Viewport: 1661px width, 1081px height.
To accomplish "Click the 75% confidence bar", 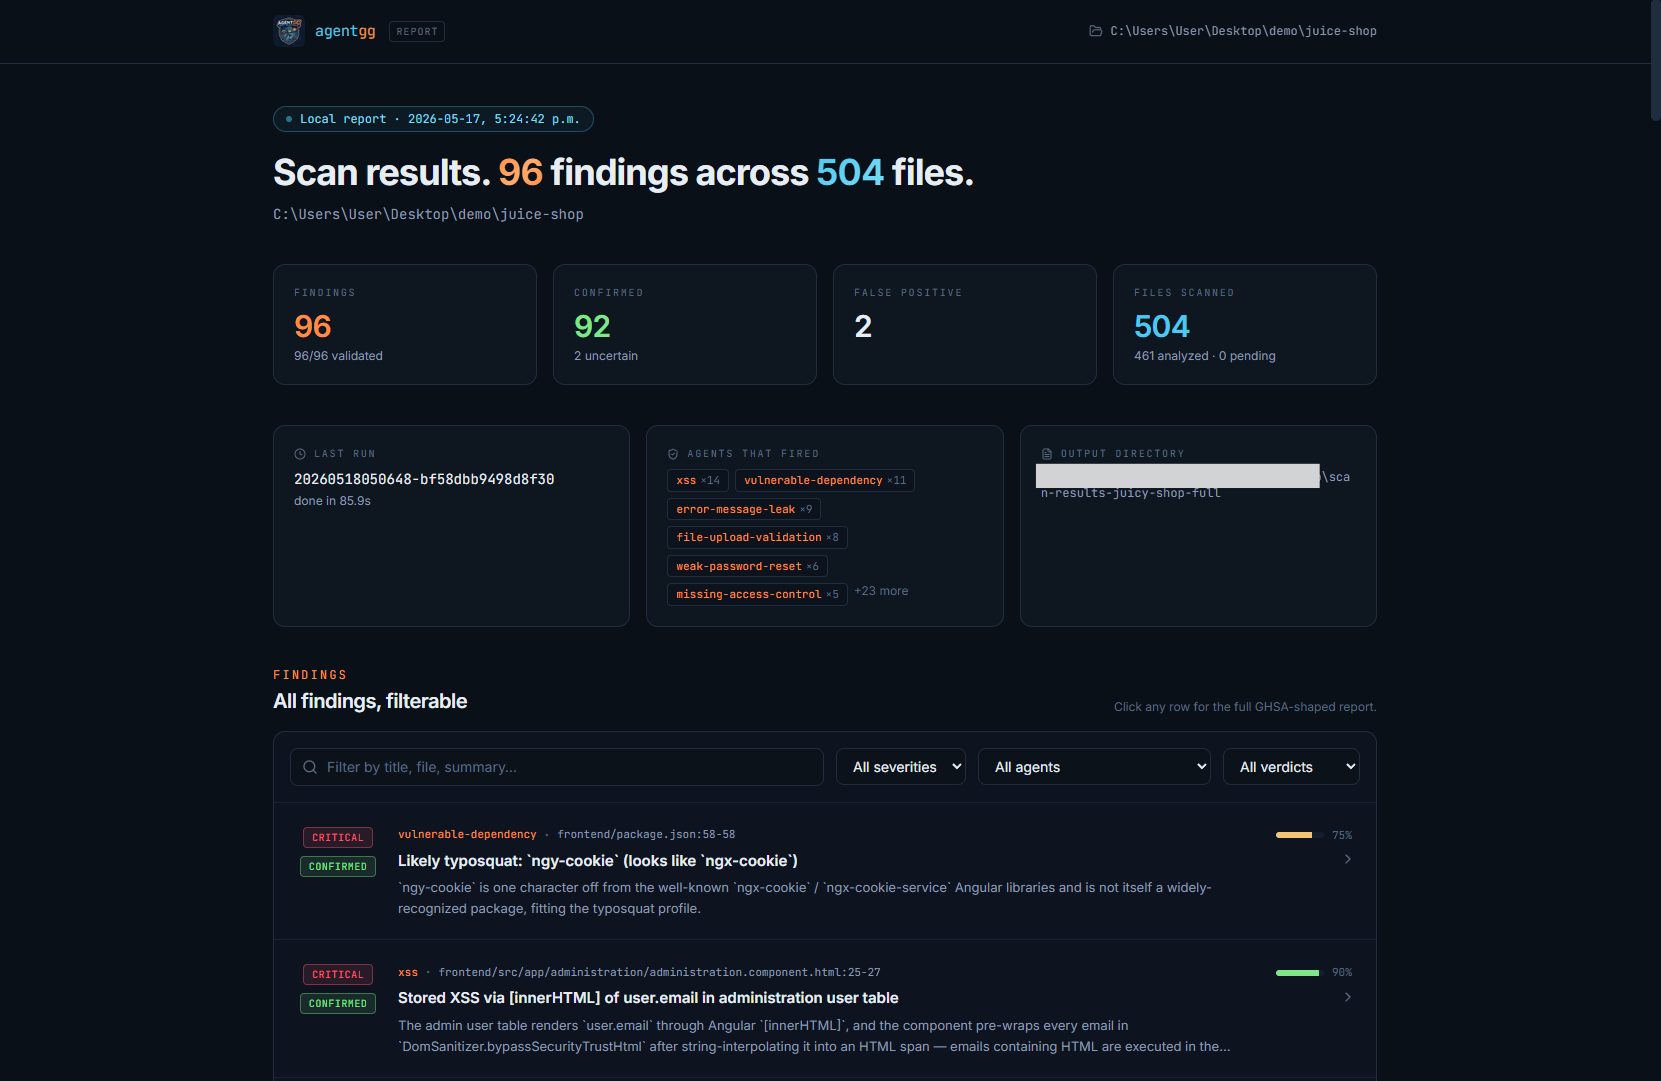I will click(x=1298, y=835).
